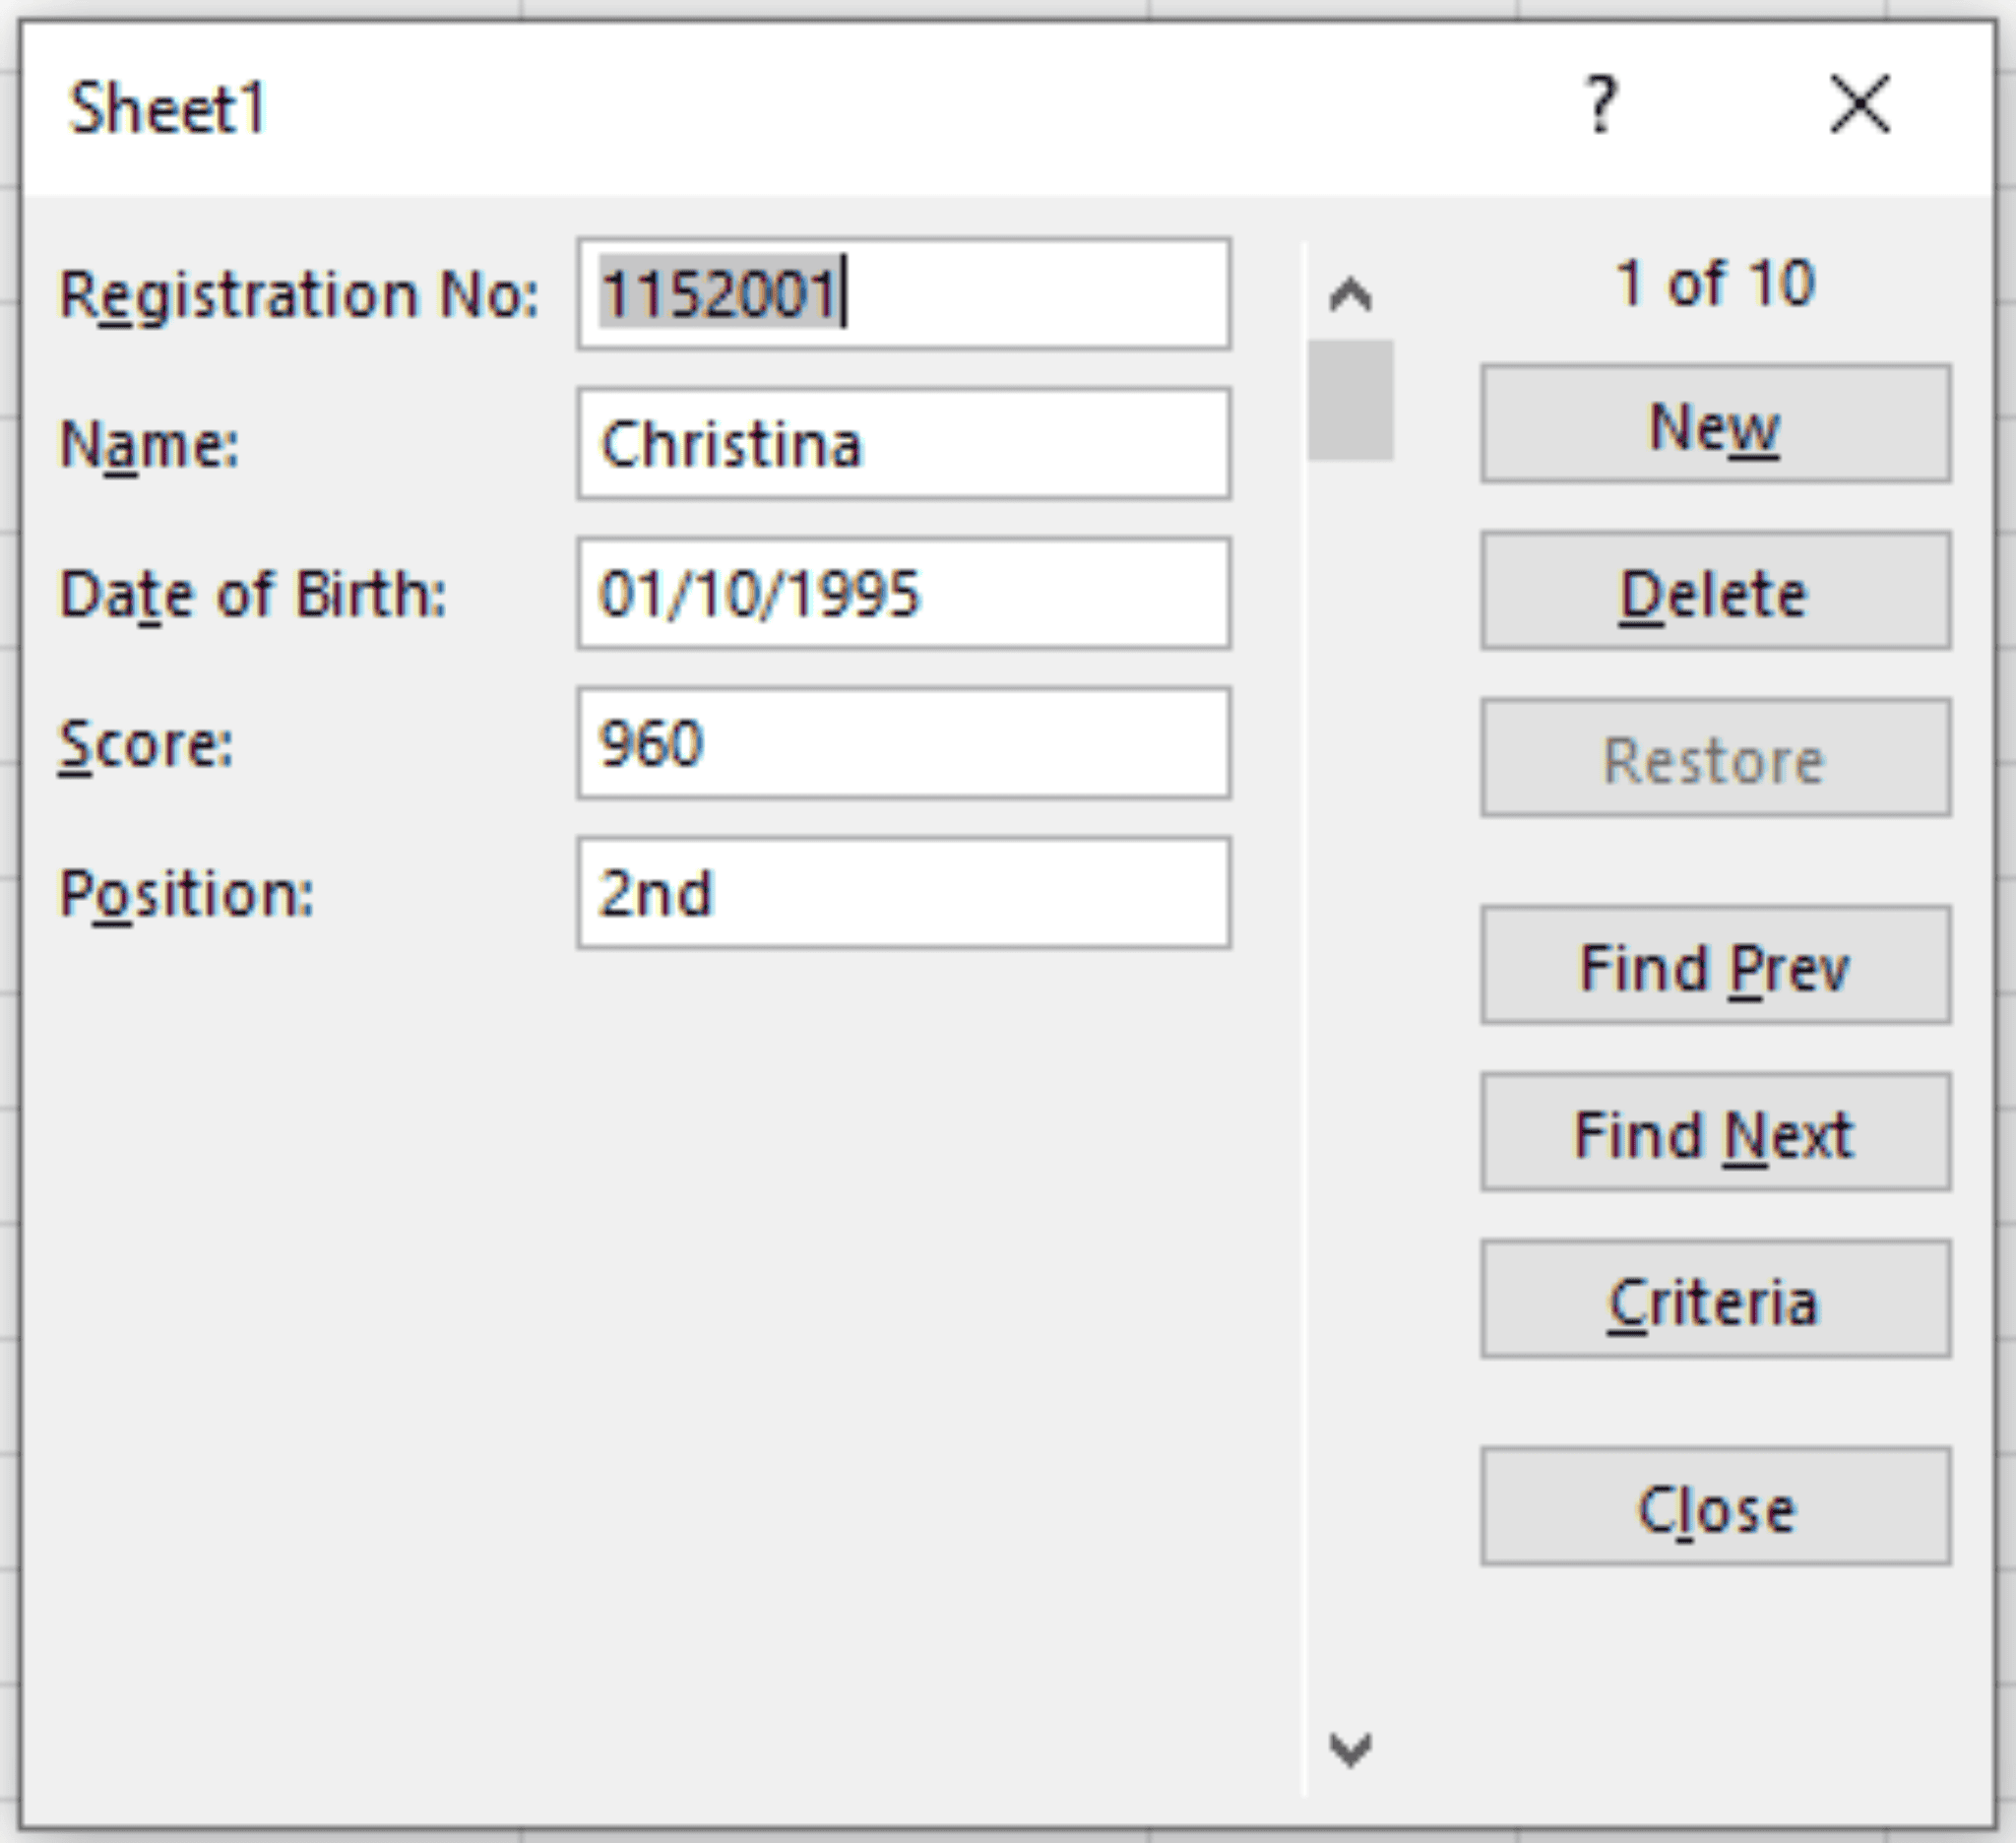Click the dialog close X icon

click(1859, 103)
